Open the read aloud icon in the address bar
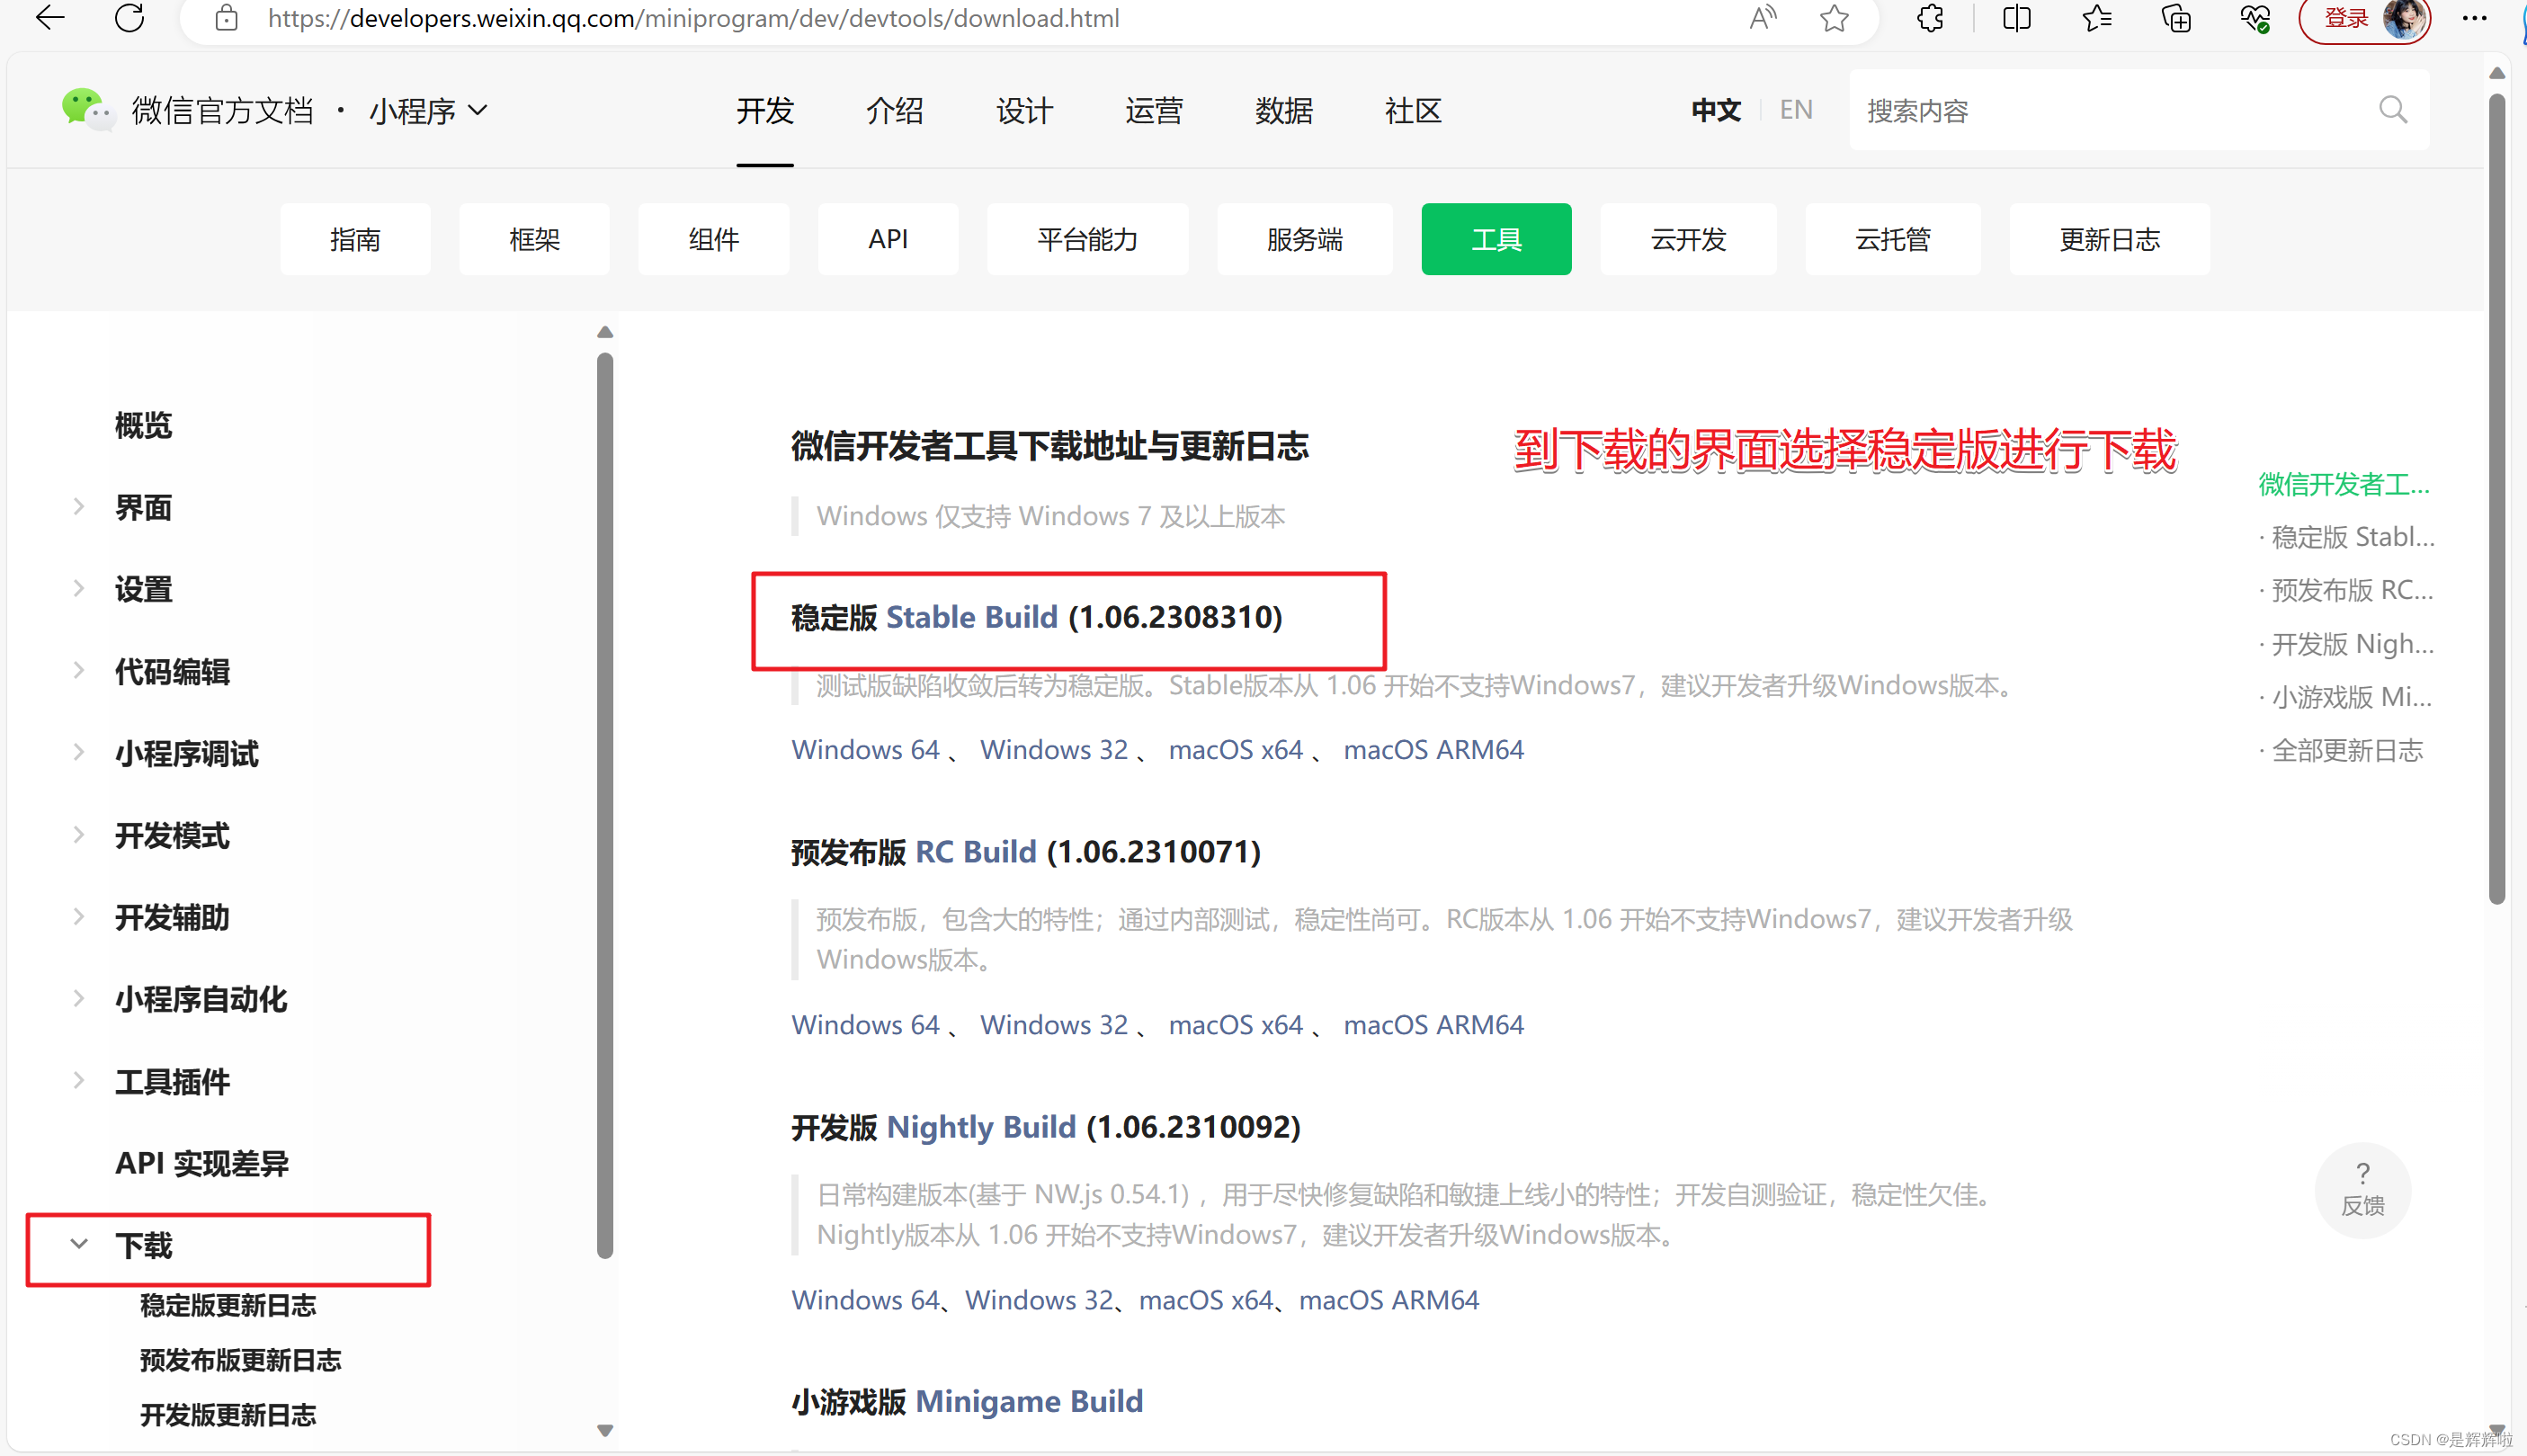Image resolution: width=2527 pixels, height=1456 pixels. [1764, 18]
